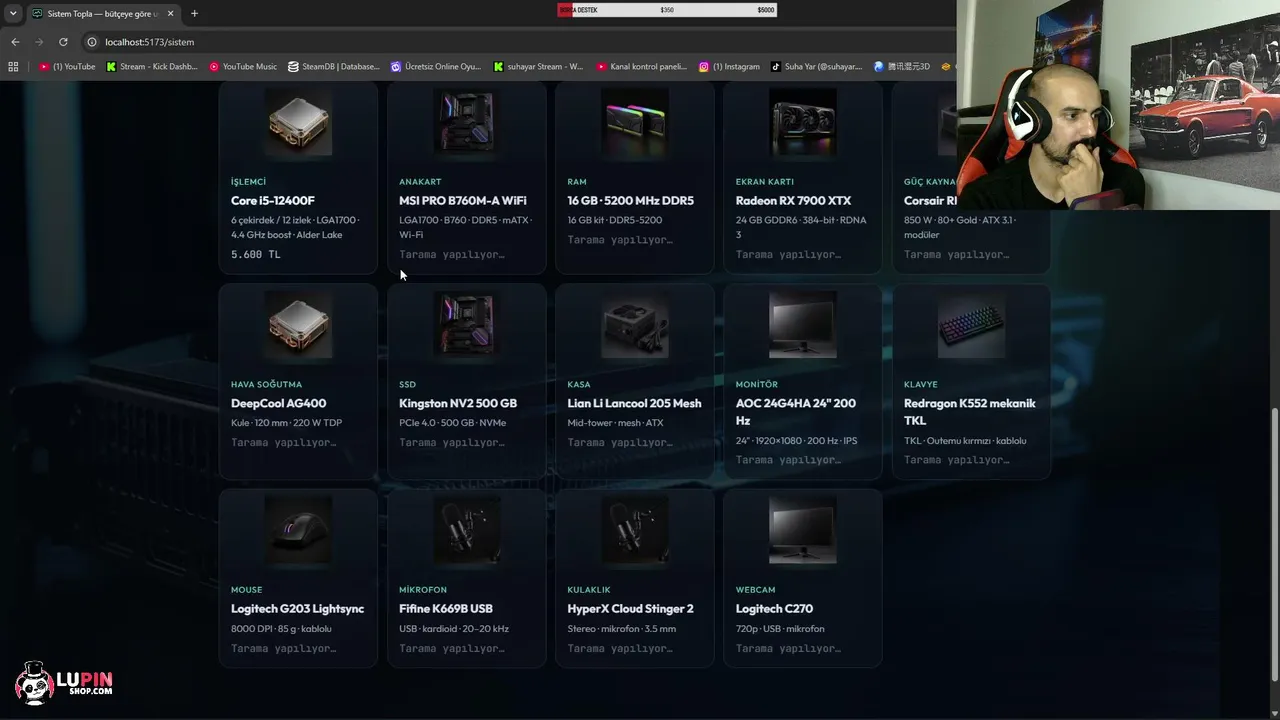Click the AOC 24G4HA monitor image
1280x720 pixels.
(803, 325)
